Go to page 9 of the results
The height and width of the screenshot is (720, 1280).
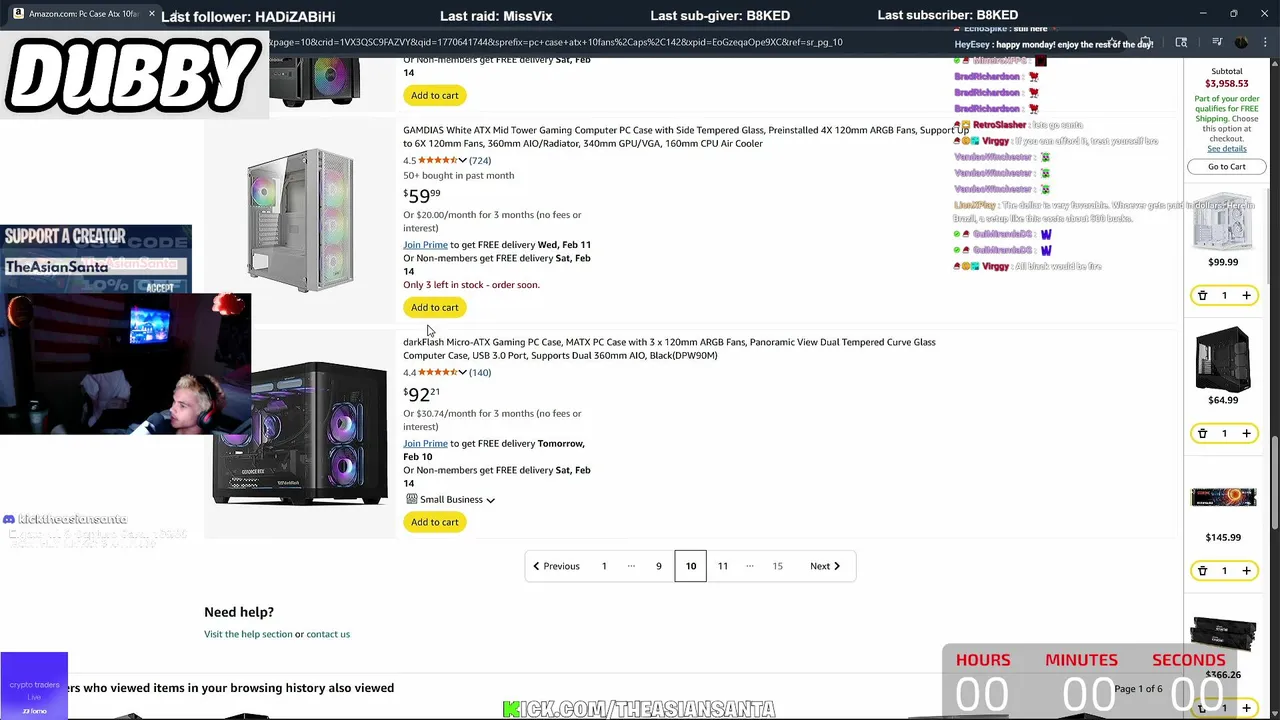[658, 566]
